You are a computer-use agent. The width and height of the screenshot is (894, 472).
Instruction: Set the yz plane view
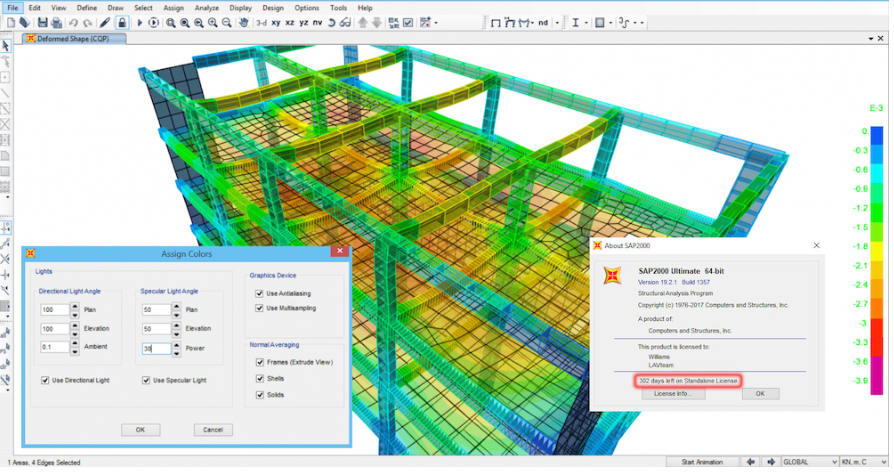coord(303,23)
